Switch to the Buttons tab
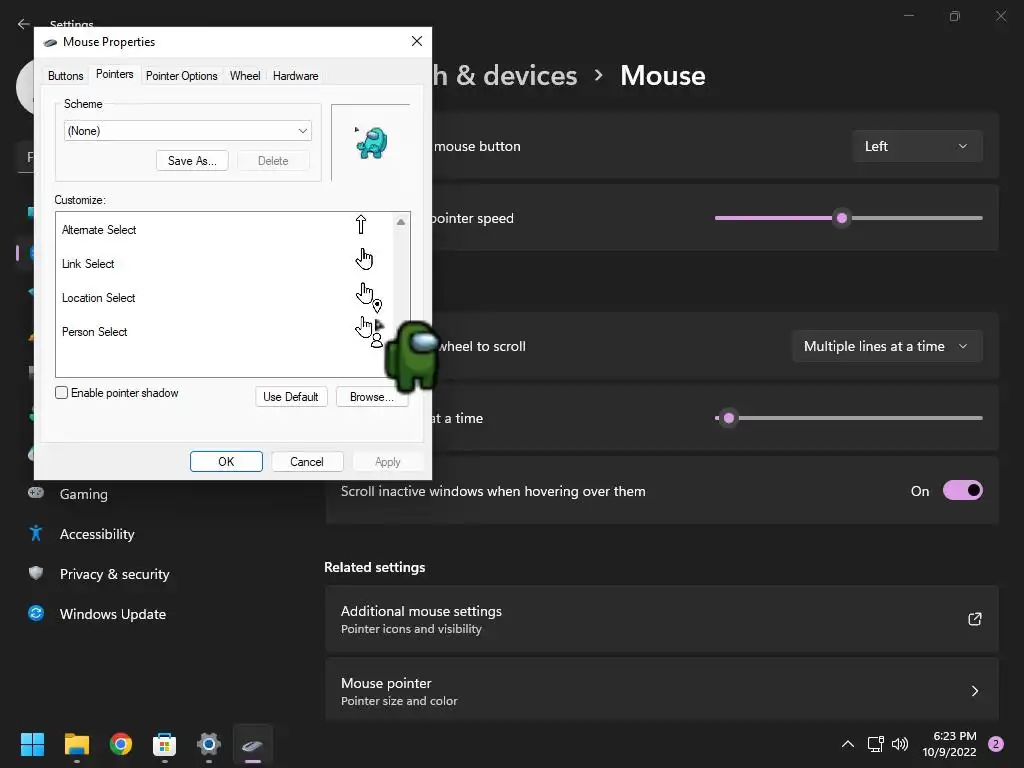This screenshot has width=1024, height=768. coord(65,76)
